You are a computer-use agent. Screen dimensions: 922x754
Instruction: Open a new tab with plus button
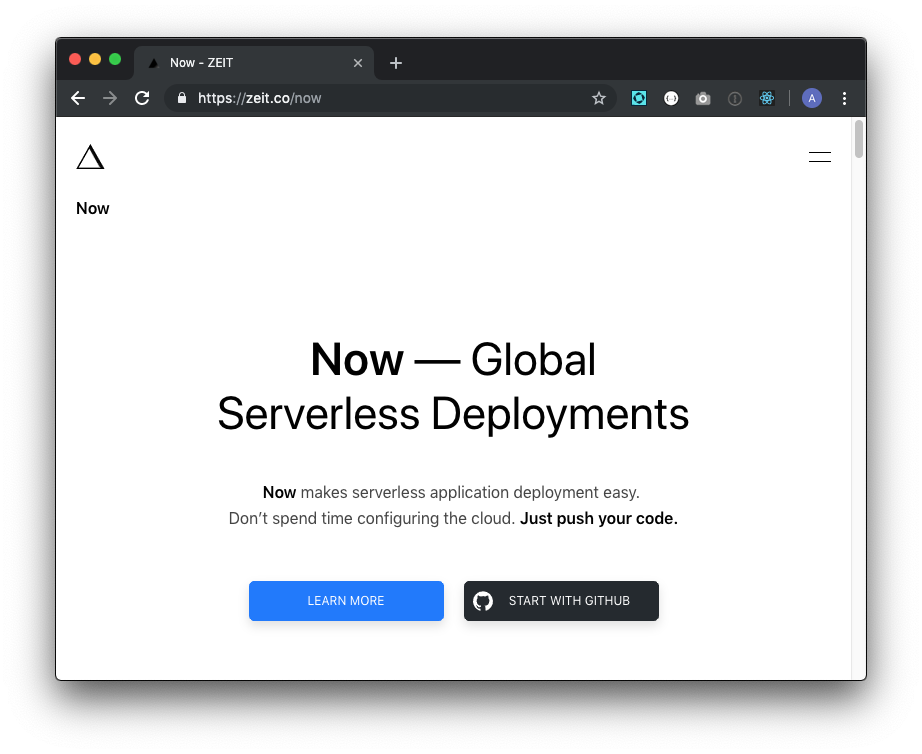coord(396,63)
